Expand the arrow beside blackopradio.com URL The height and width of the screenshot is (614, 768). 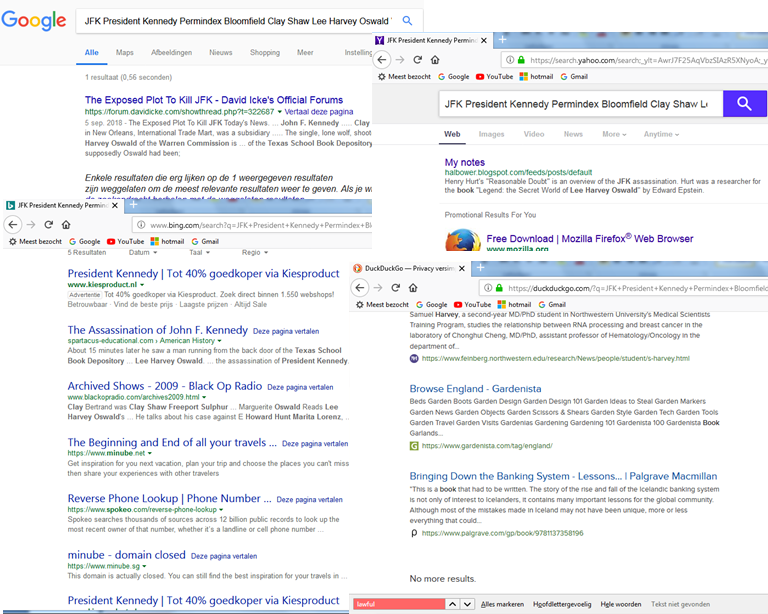pyautogui.click(x=204, y=397)
